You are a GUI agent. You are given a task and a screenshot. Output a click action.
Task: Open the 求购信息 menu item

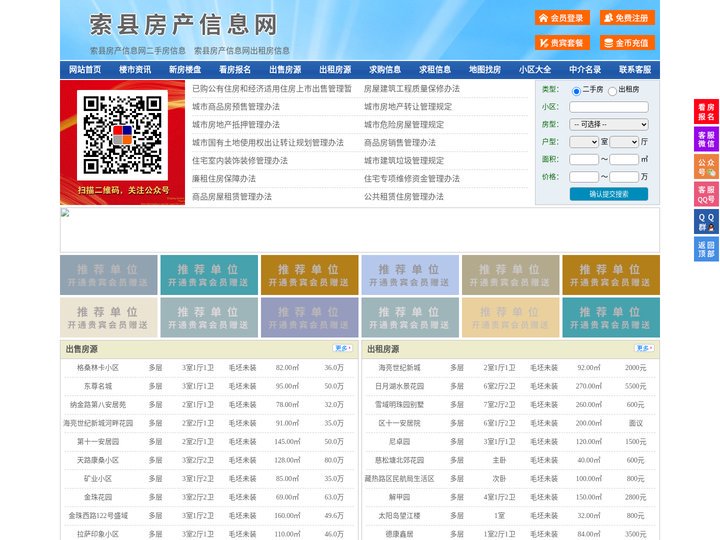point(385,70)
